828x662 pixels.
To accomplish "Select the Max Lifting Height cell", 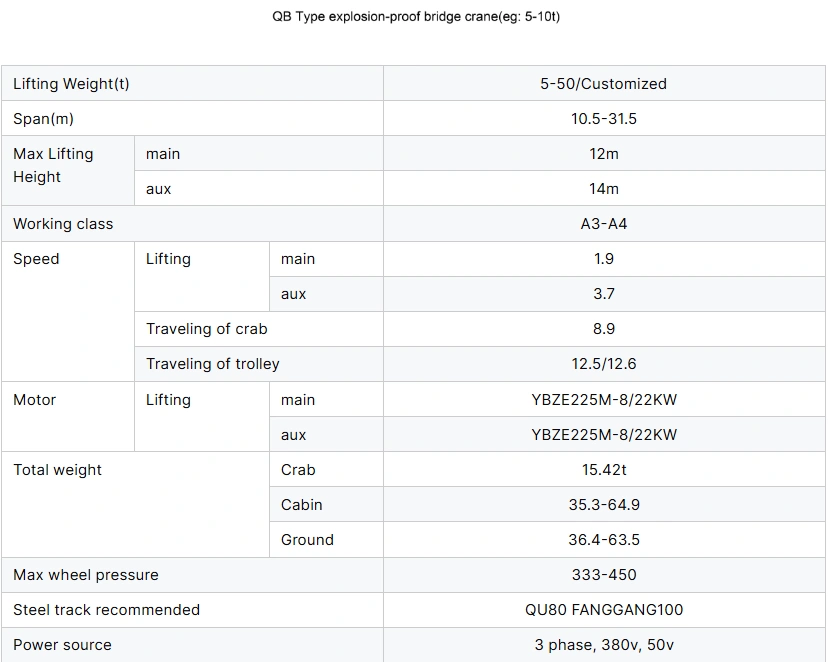I will coord(53,166).
